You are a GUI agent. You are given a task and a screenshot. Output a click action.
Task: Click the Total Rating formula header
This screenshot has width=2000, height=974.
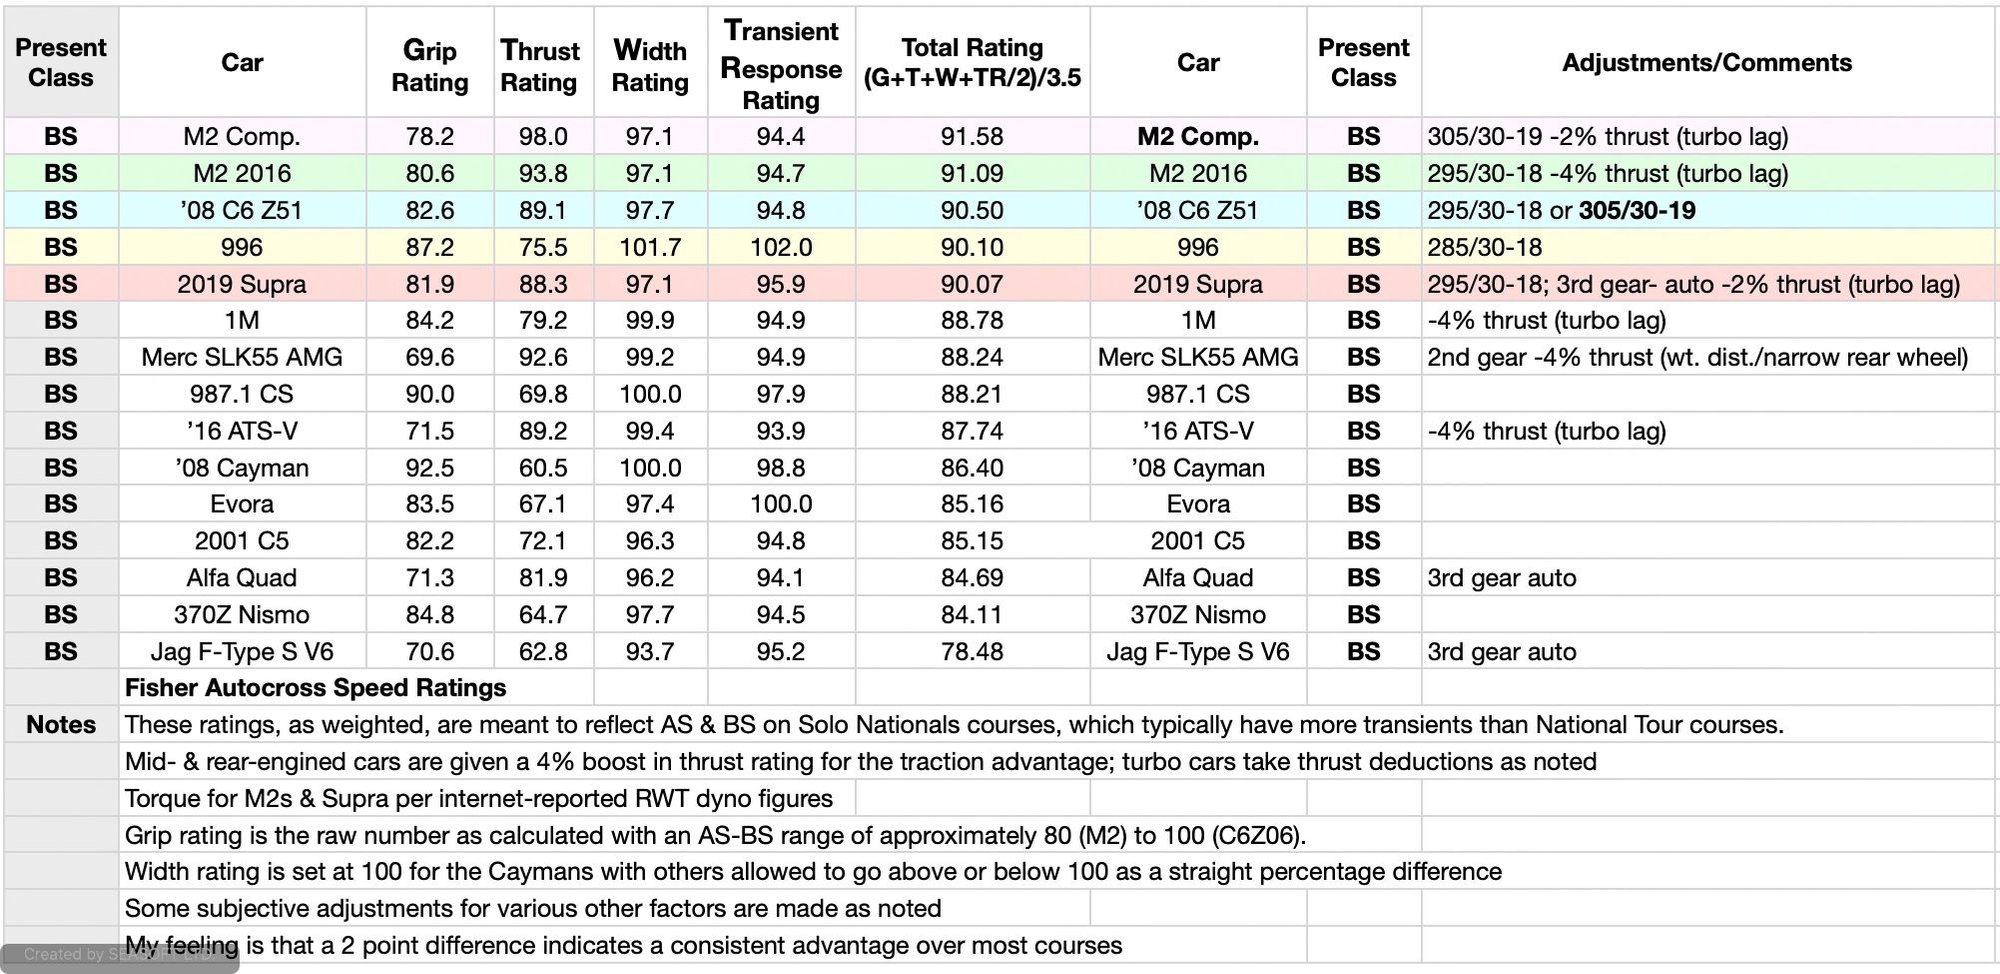point(972,62)
